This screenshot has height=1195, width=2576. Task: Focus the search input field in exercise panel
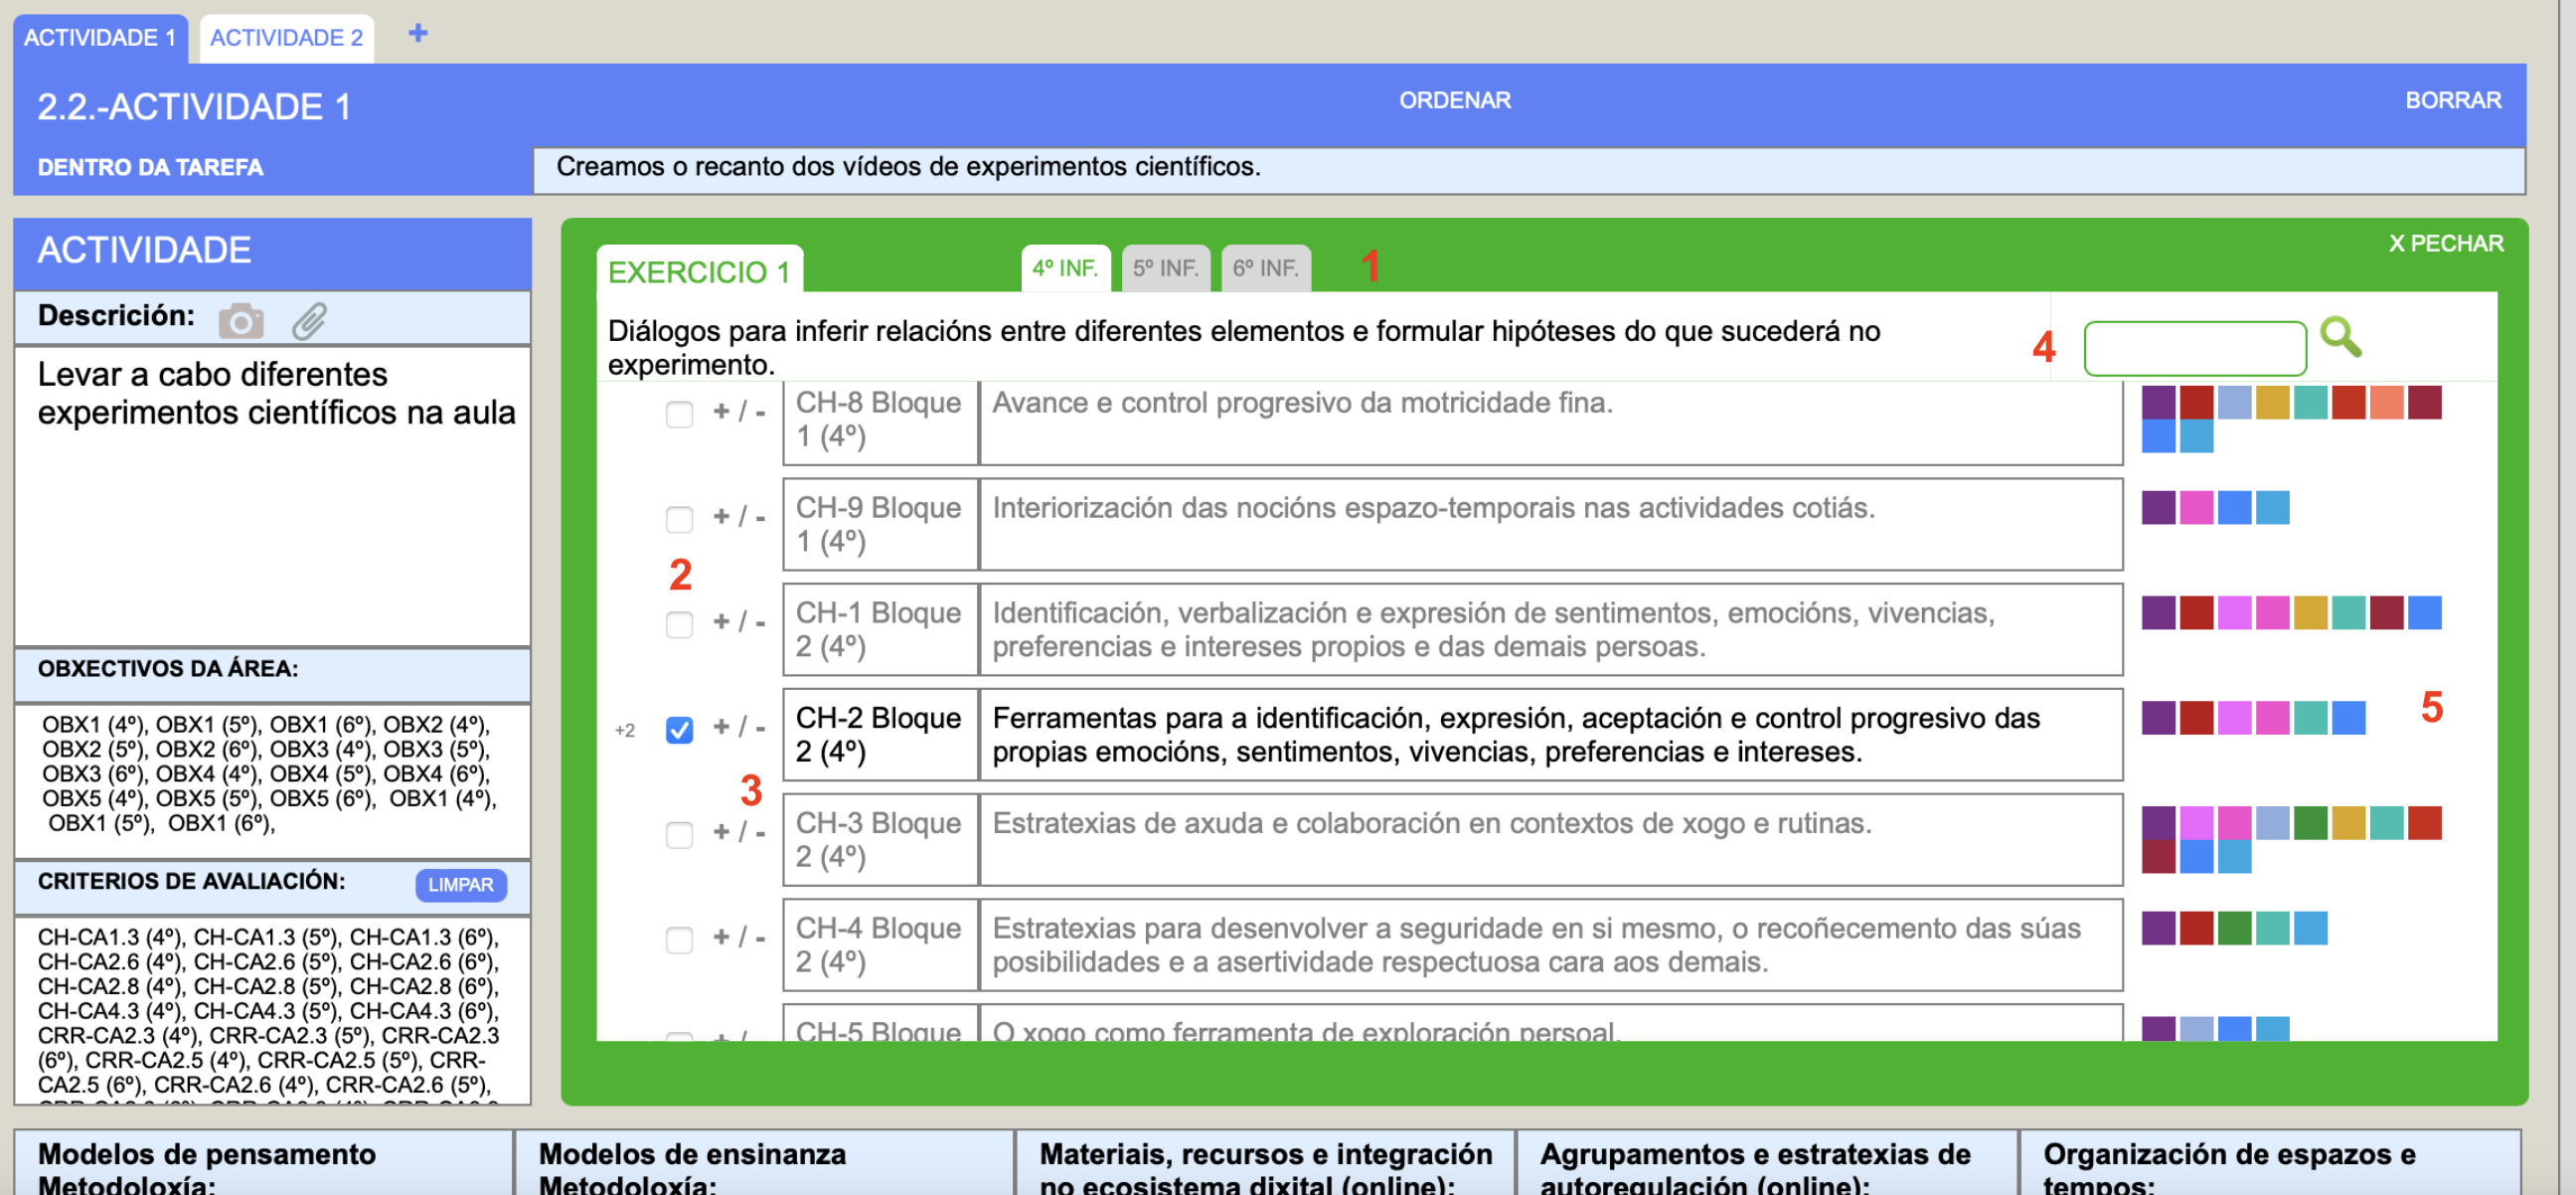tap(2195, 348)
